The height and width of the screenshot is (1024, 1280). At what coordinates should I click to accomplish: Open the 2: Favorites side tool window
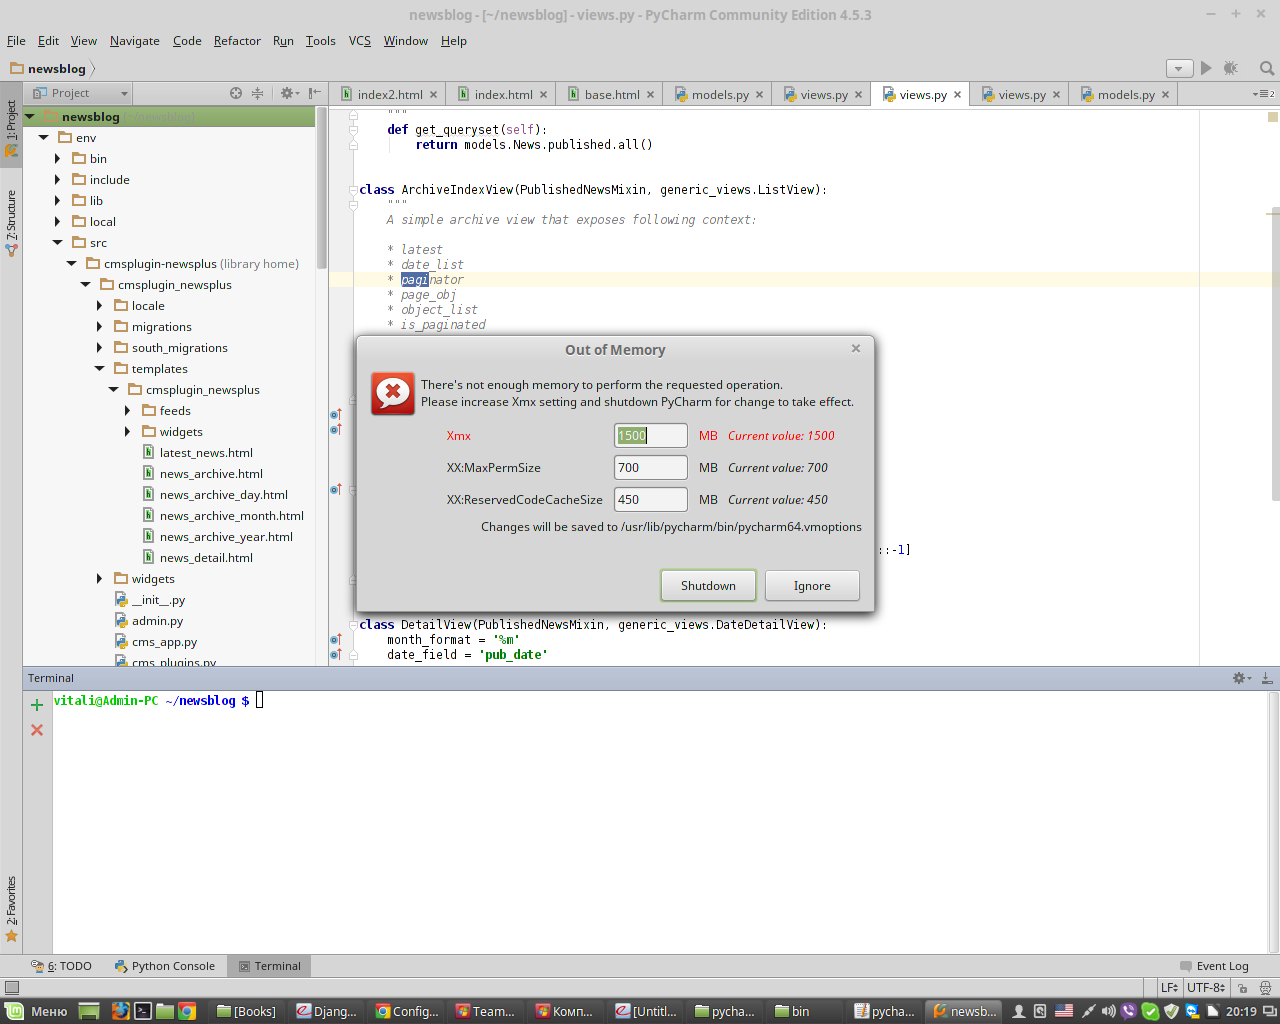coord(11,908)
